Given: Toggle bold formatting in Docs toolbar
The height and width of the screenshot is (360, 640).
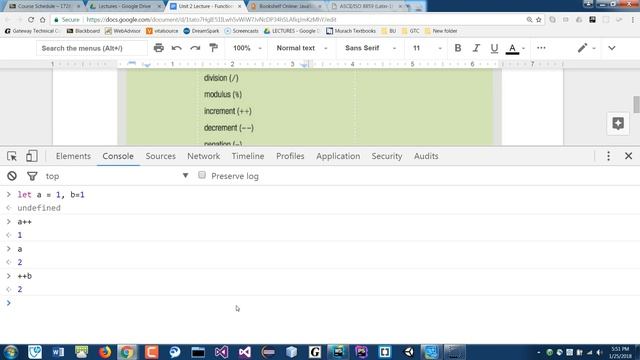Looking at the screenshot, I should (x=458, y=48).
